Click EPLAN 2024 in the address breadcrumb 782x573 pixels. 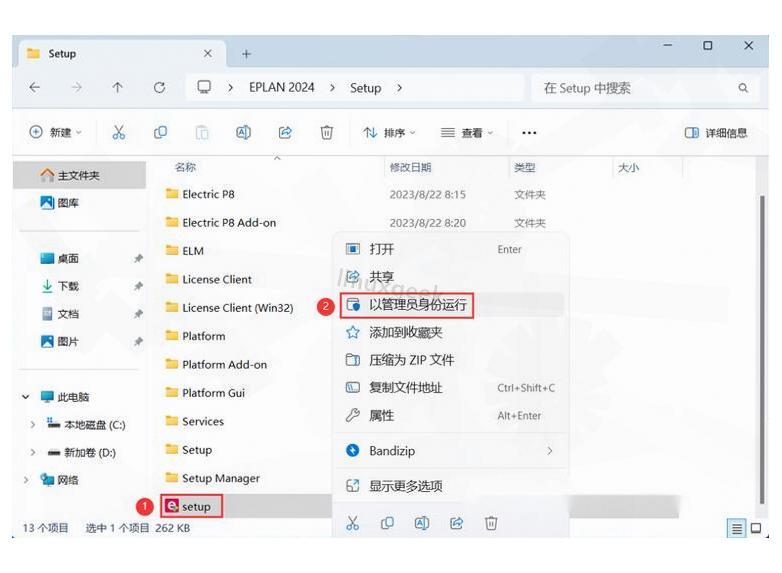coord(280,88)
